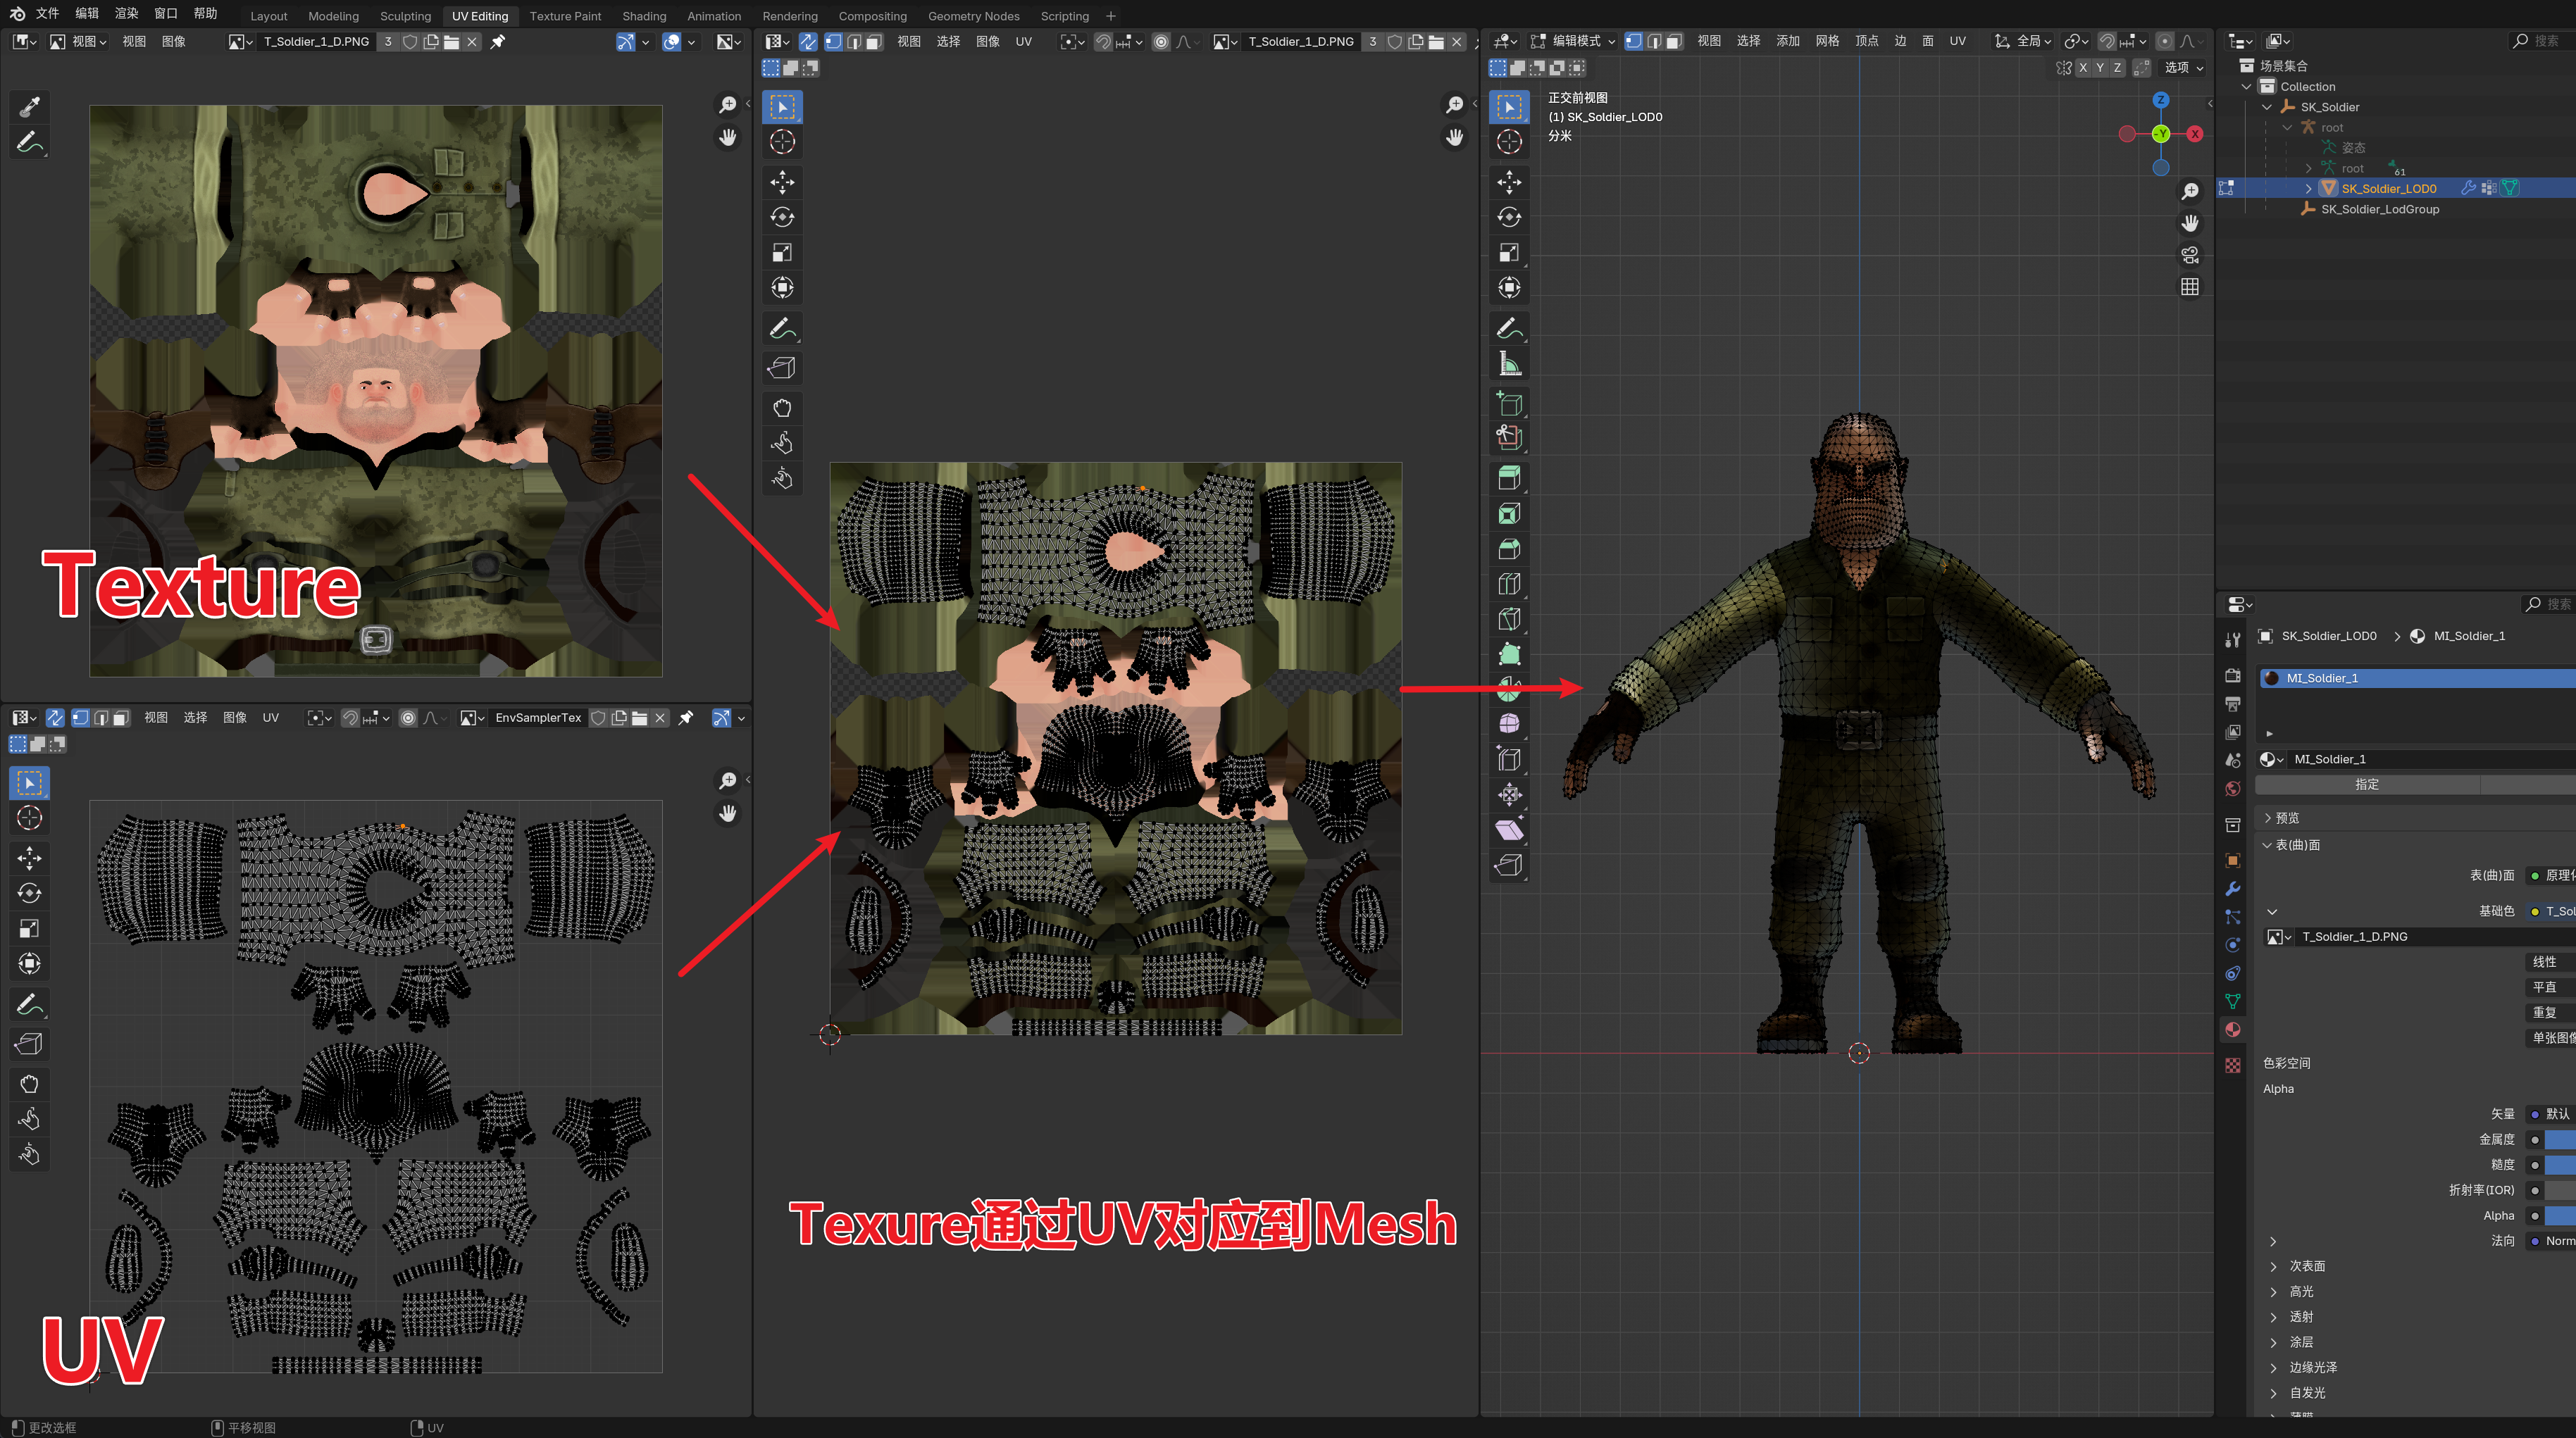
Task: Open the Material properties tab icon
Action: click(x=2233, y=1030)
